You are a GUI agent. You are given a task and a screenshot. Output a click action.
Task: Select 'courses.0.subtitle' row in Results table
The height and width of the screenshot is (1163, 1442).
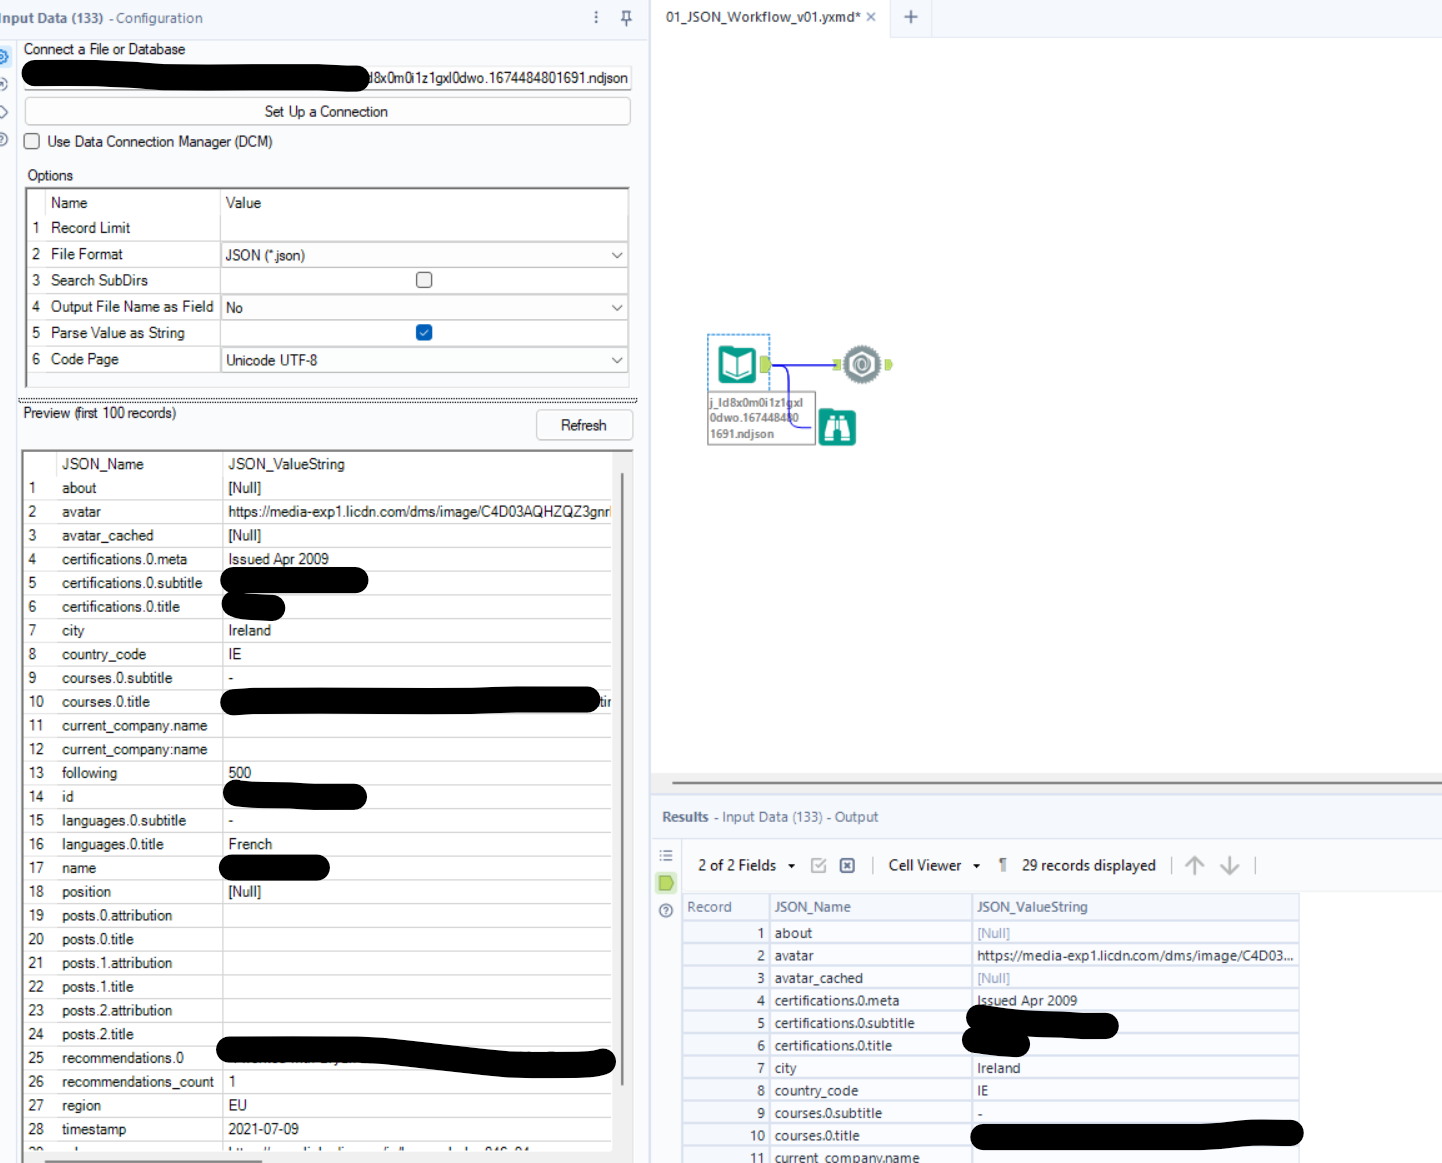pyautogui.click(x=990, y=1113)
